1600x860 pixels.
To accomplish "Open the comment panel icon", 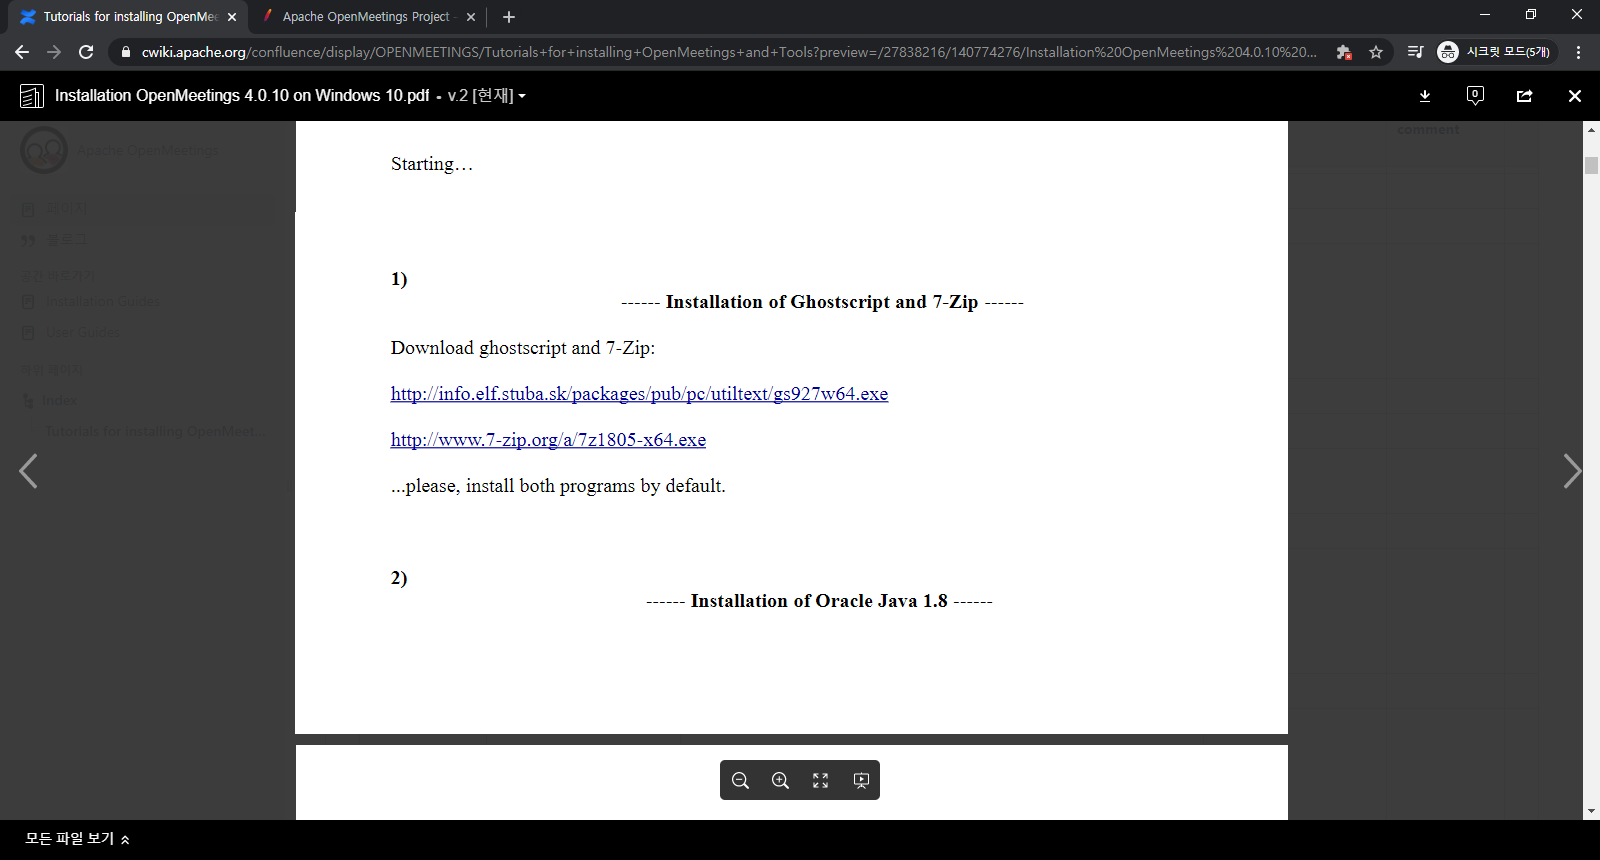I will [1475, 95].
